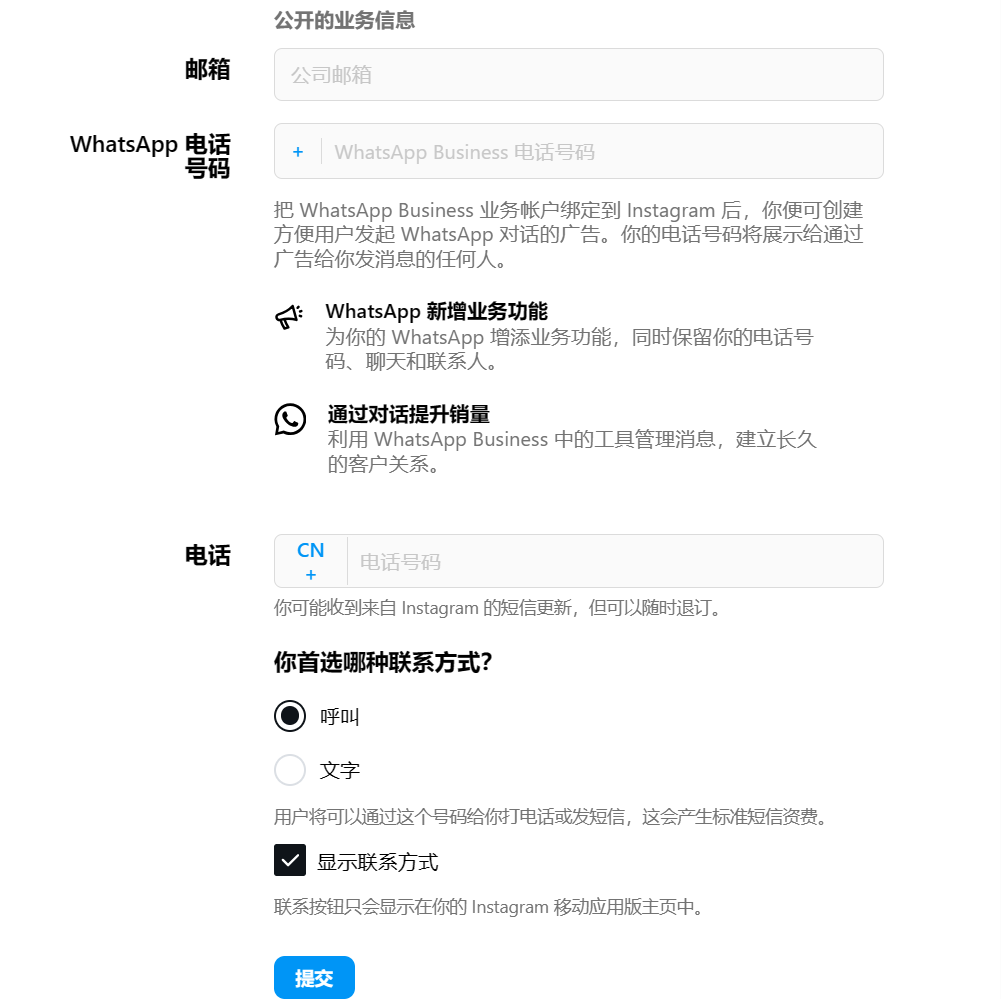Click the 通过对话提升销量 heading text

[409, 414]
